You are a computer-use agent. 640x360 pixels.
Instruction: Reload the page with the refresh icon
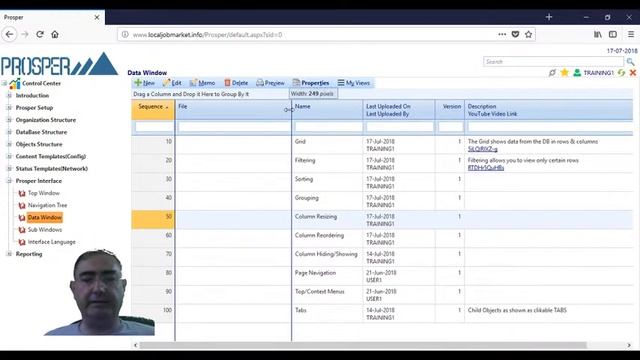coord(40,35)
